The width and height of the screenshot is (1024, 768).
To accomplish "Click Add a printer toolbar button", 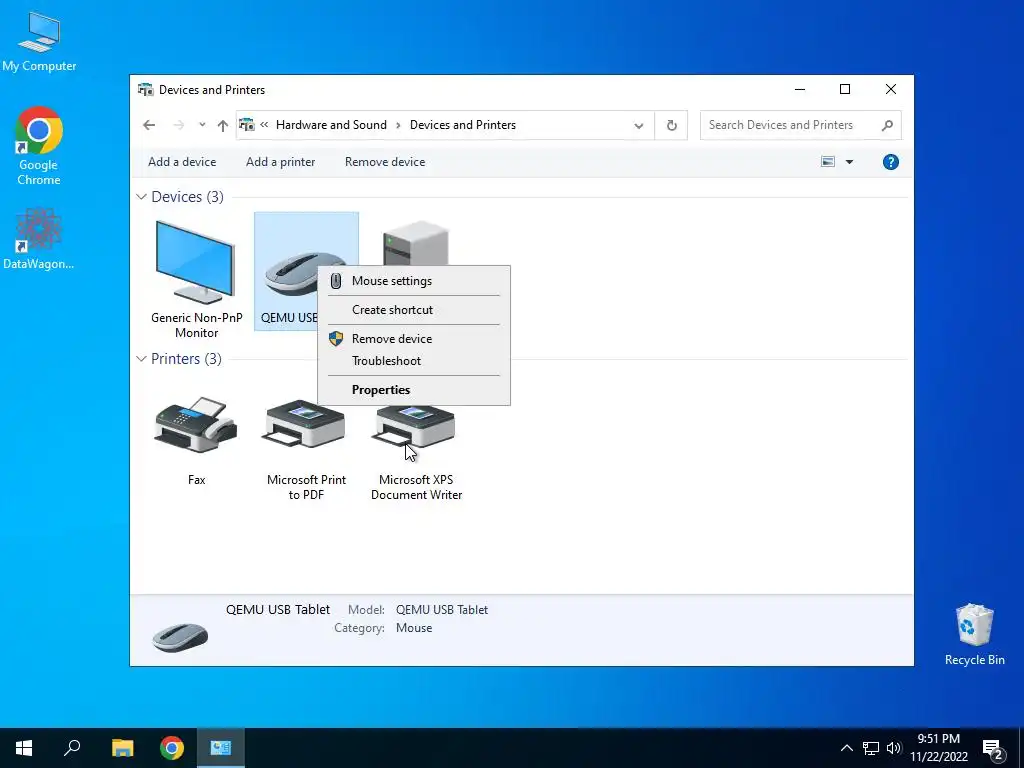I will (x=280, y=162).
